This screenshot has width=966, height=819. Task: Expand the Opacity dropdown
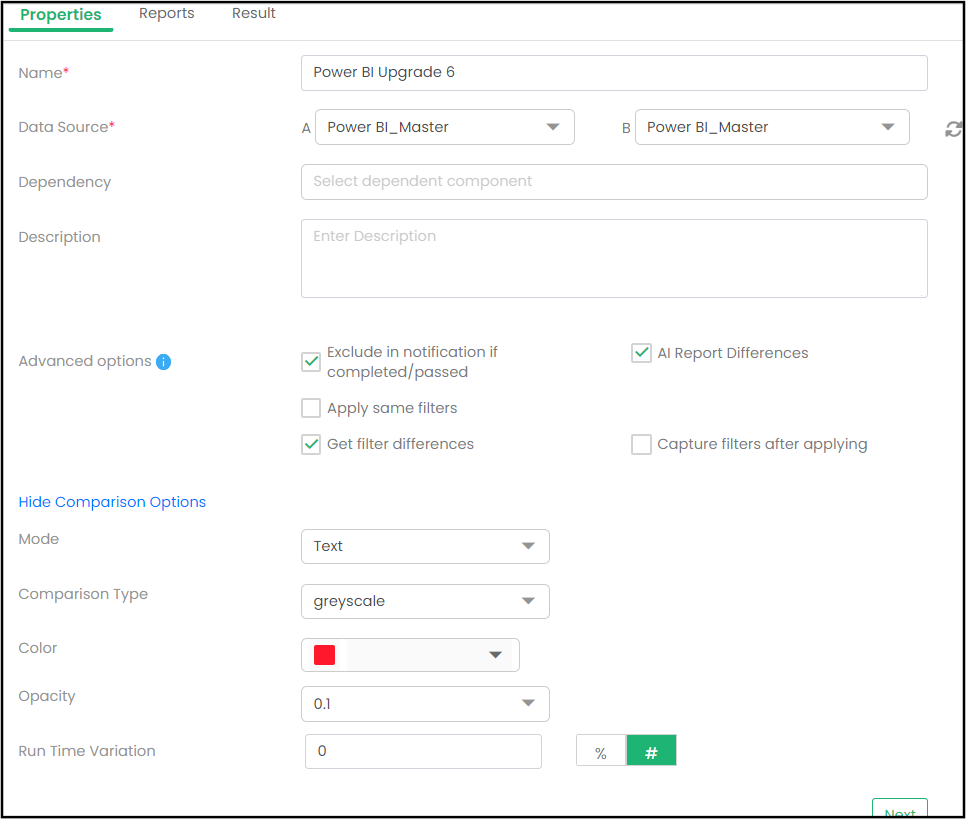point(425,704)
